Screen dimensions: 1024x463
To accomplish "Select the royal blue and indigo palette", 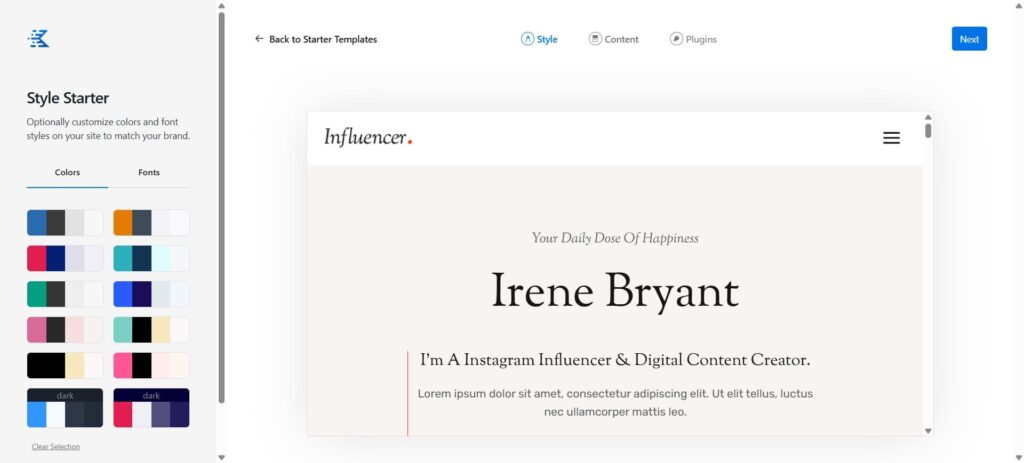I will 152,294.
